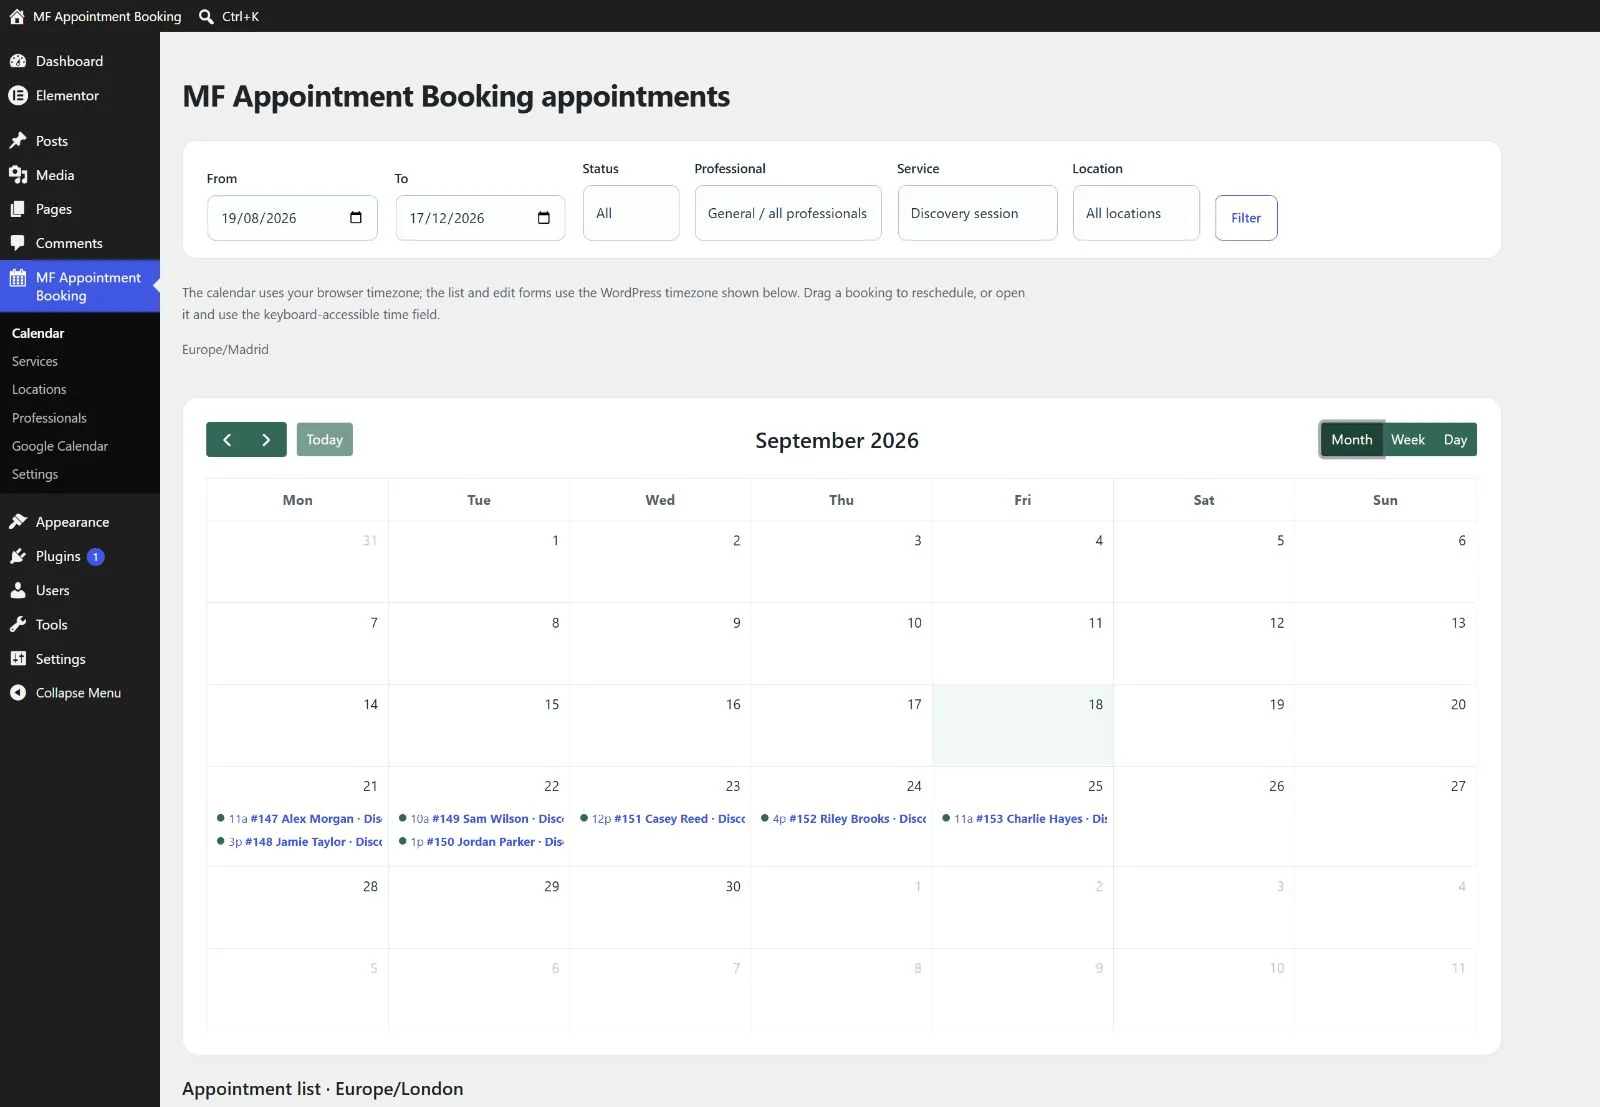
Task: Open the search magnifier icon Ctrl+K
Action: point(206,16)
